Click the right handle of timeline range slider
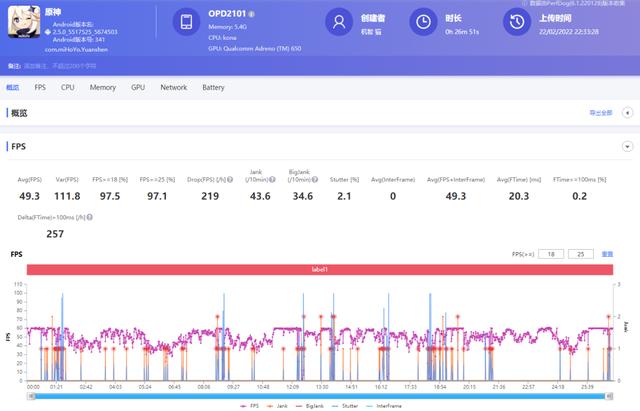 [609, 396]
